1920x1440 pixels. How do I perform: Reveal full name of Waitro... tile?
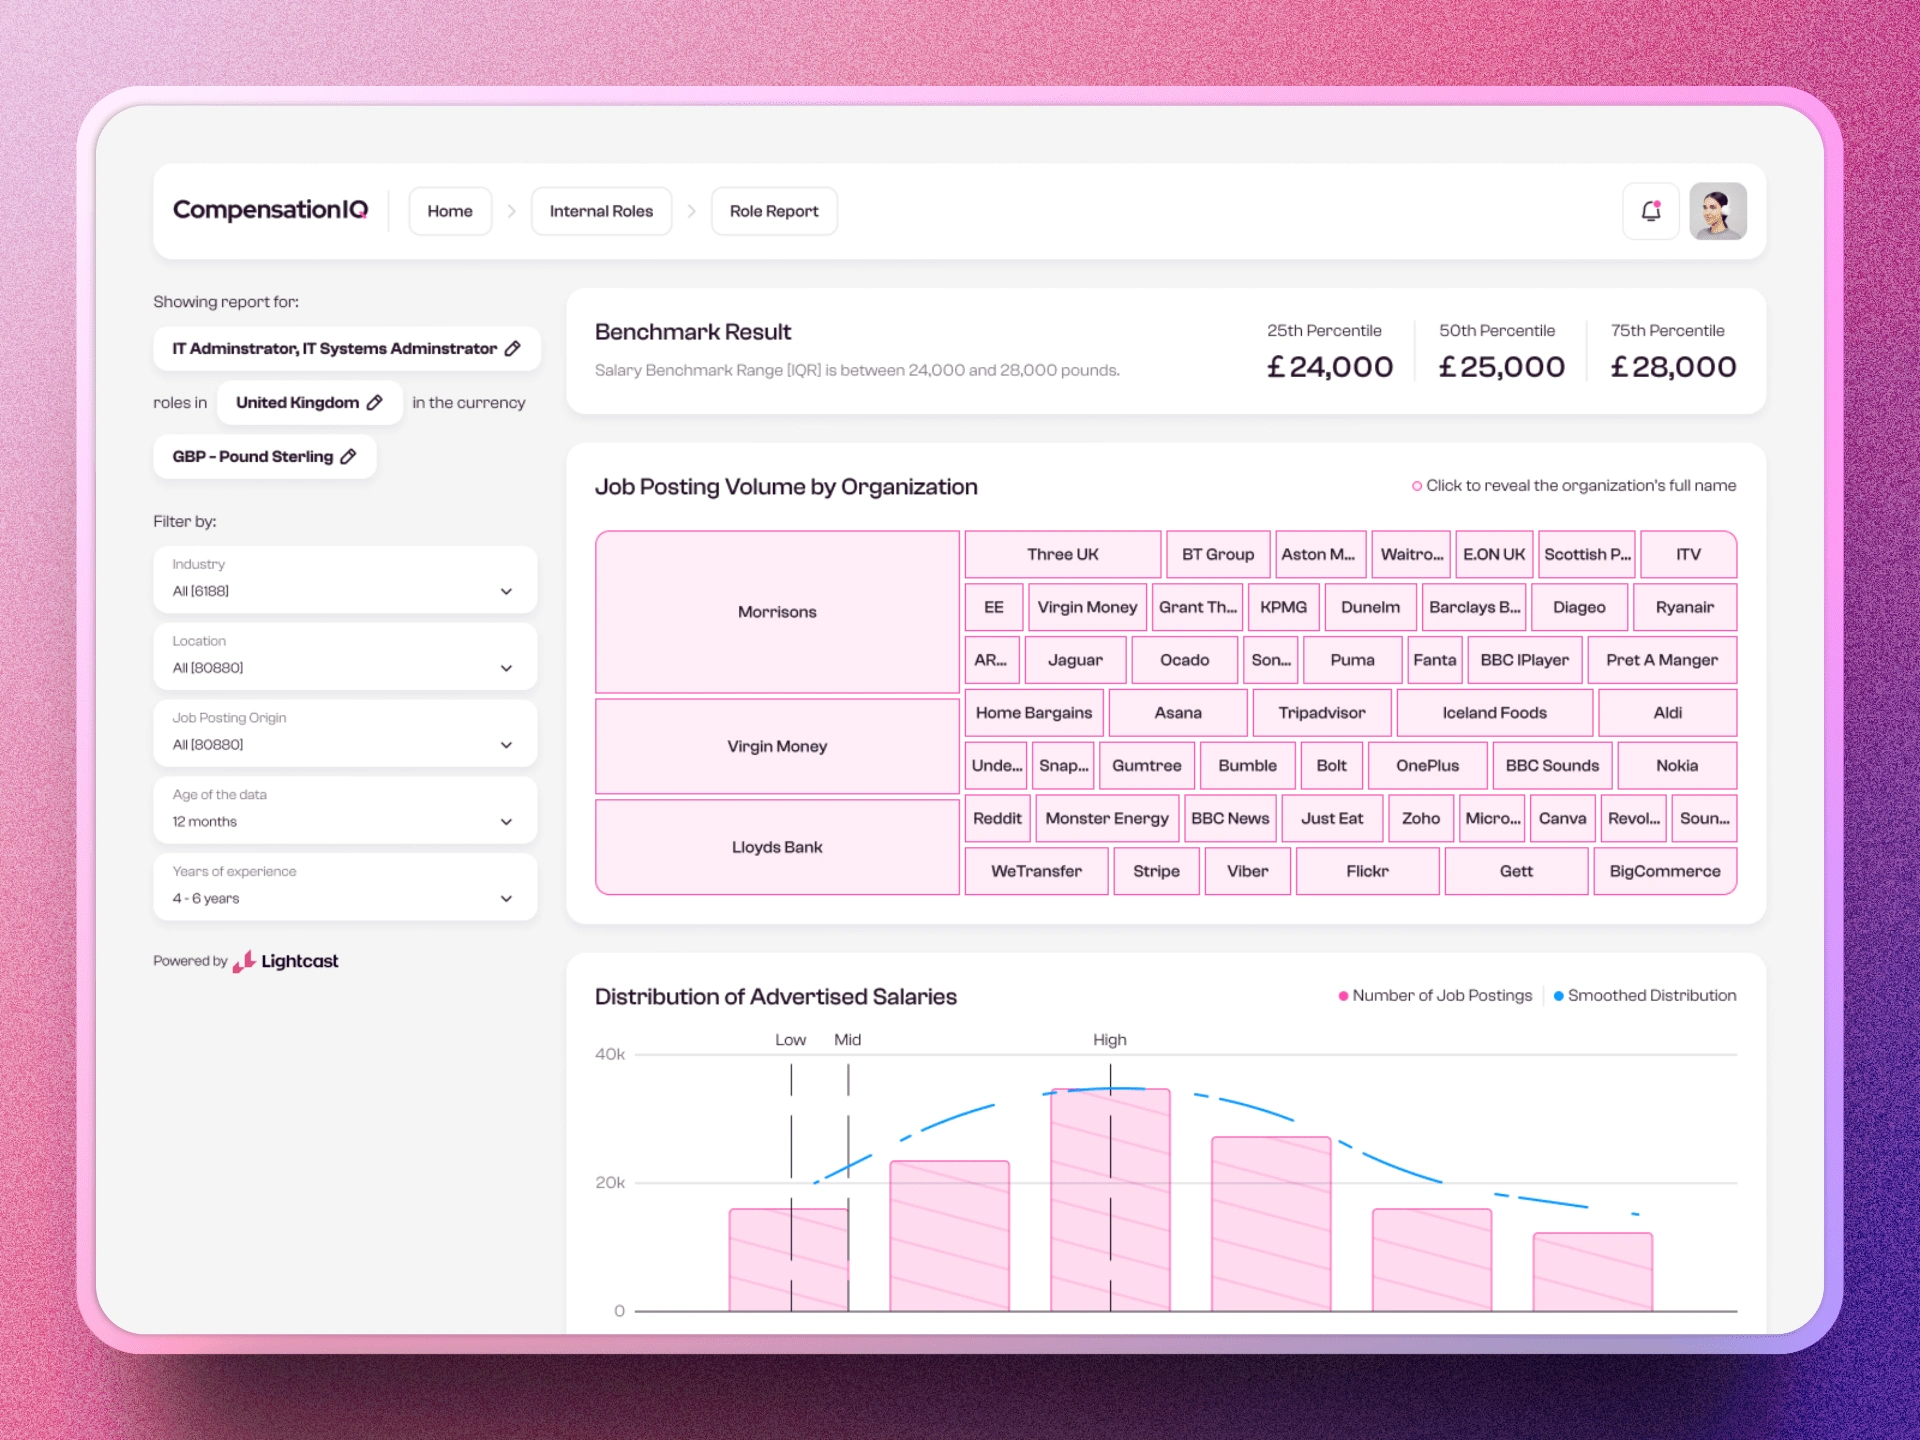(x=1412, y=554)
